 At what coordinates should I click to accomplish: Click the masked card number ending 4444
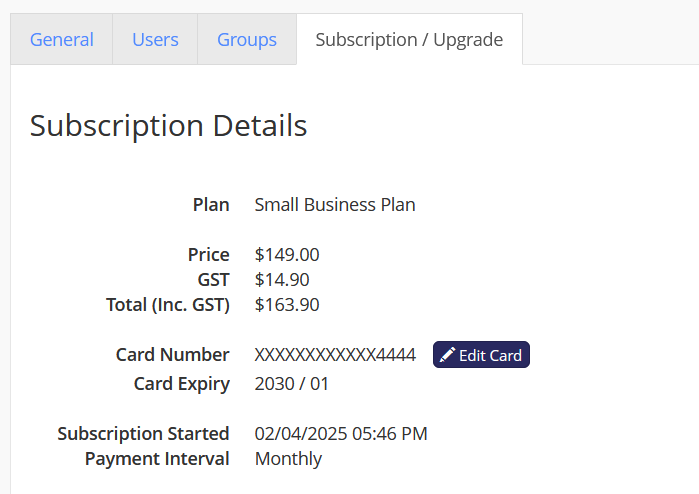point(335,355)
